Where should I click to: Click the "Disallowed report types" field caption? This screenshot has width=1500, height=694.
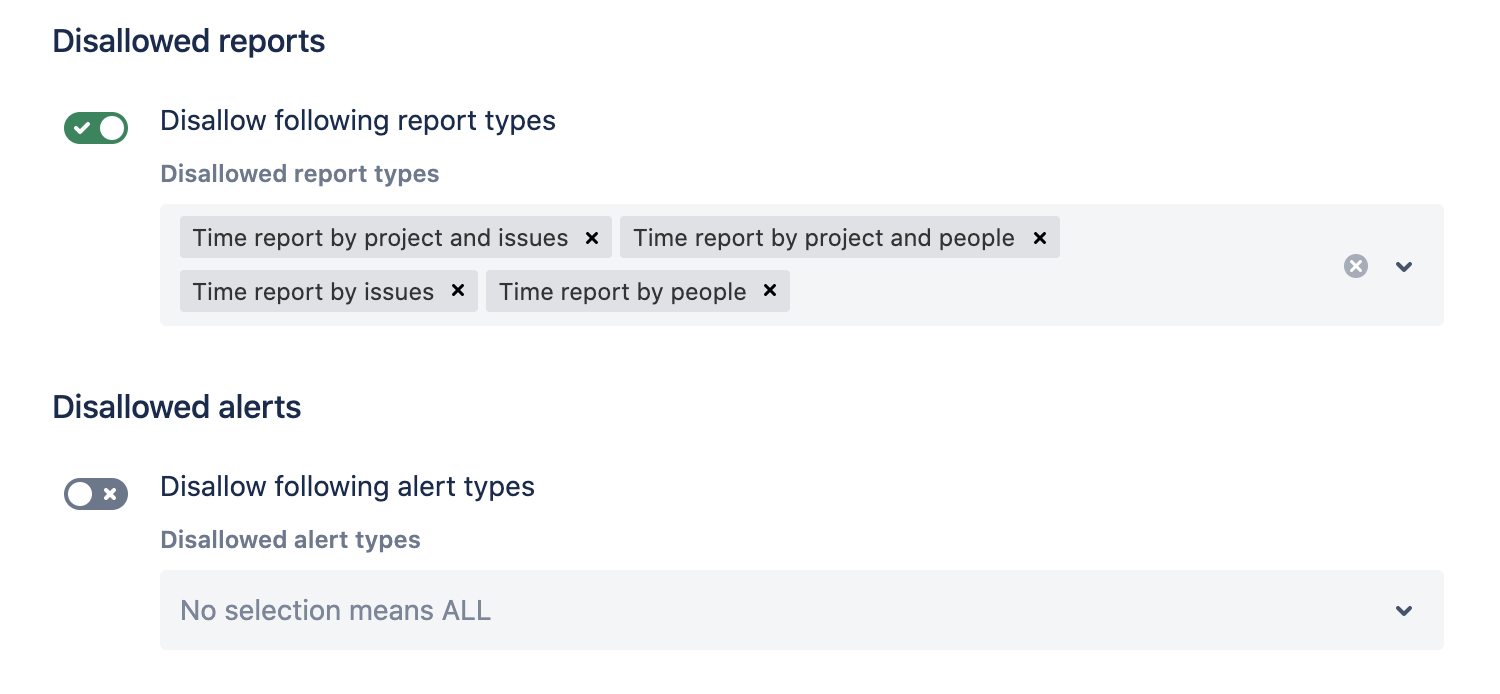pyautogui.click(x=299, y=174)
